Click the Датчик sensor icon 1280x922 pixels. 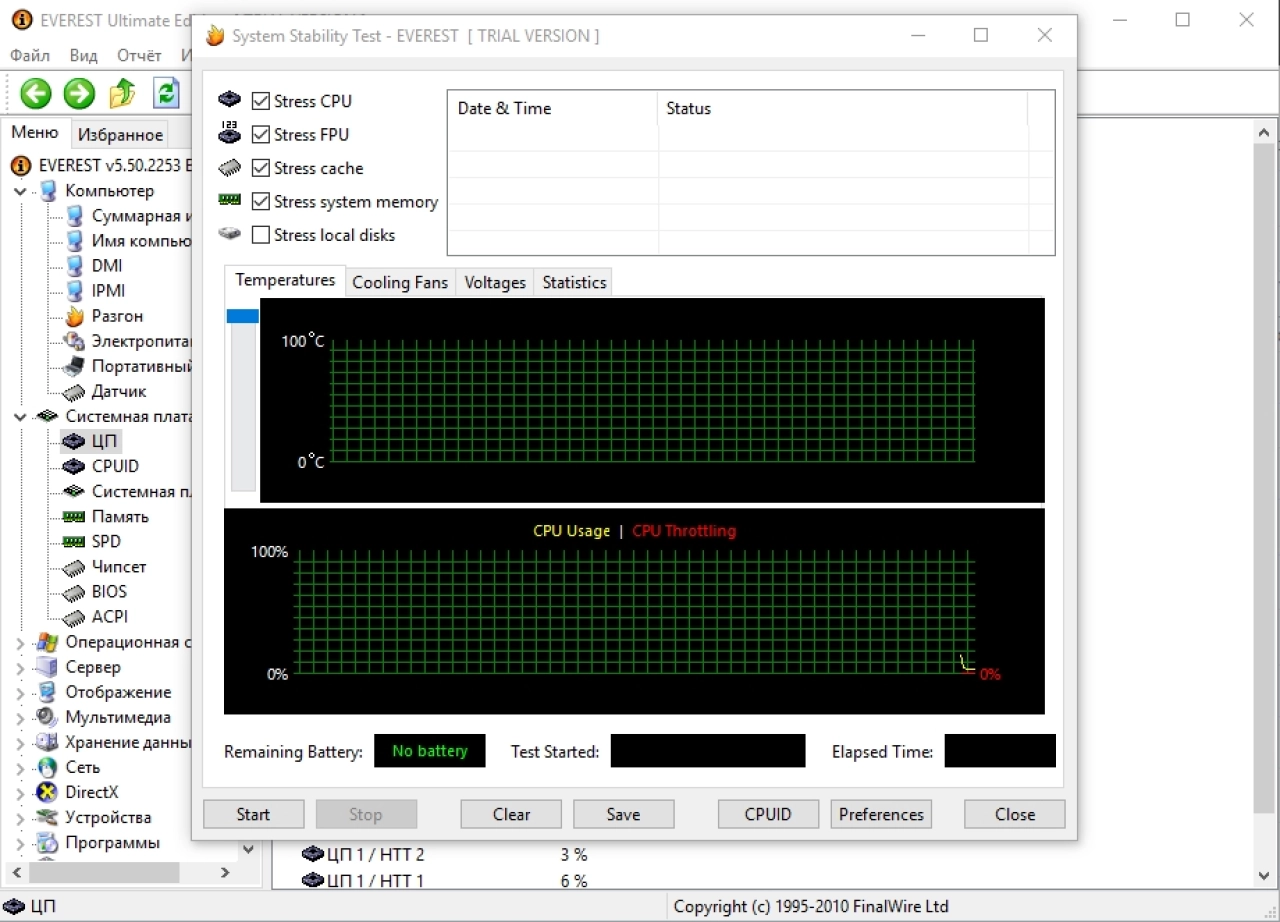(x=74, y=391)
